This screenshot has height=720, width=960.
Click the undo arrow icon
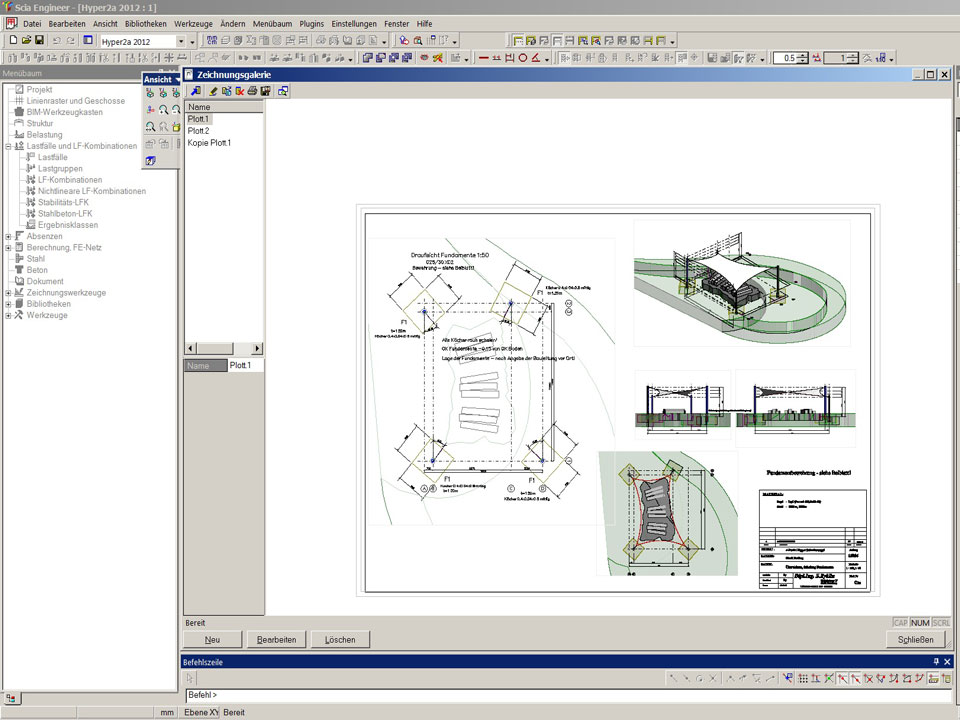point(56,41)
